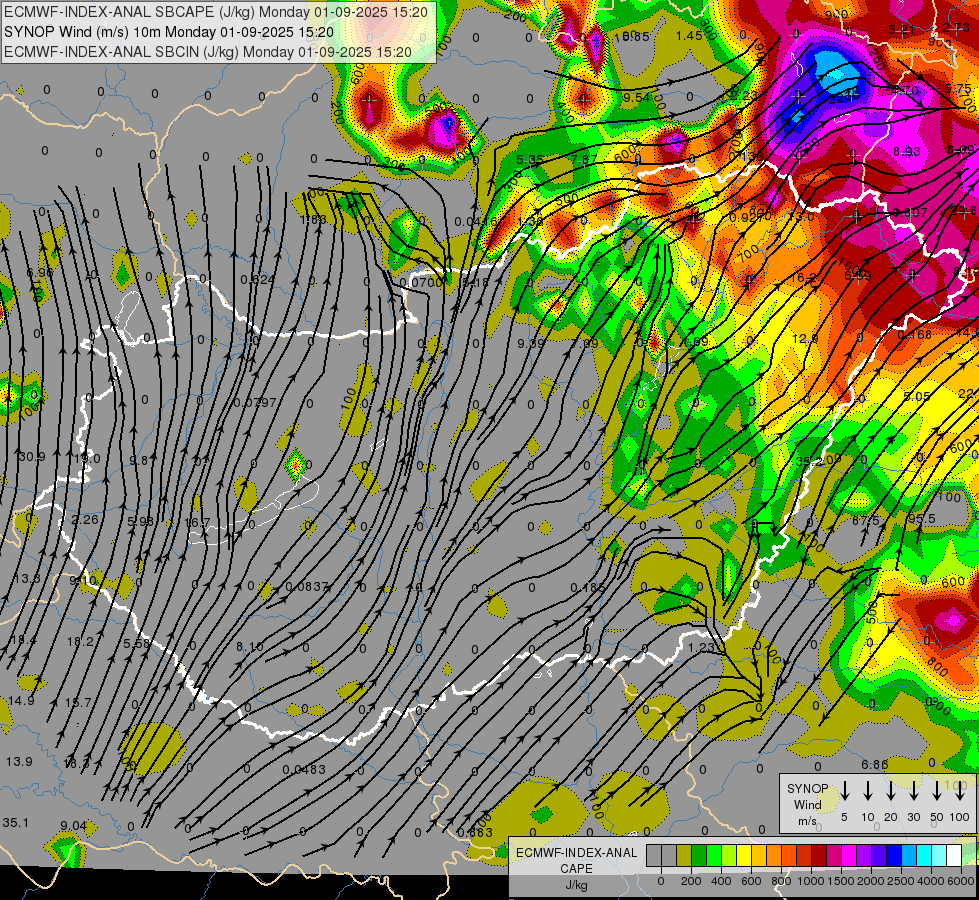Click the map value 1.45

click(689, 36)
